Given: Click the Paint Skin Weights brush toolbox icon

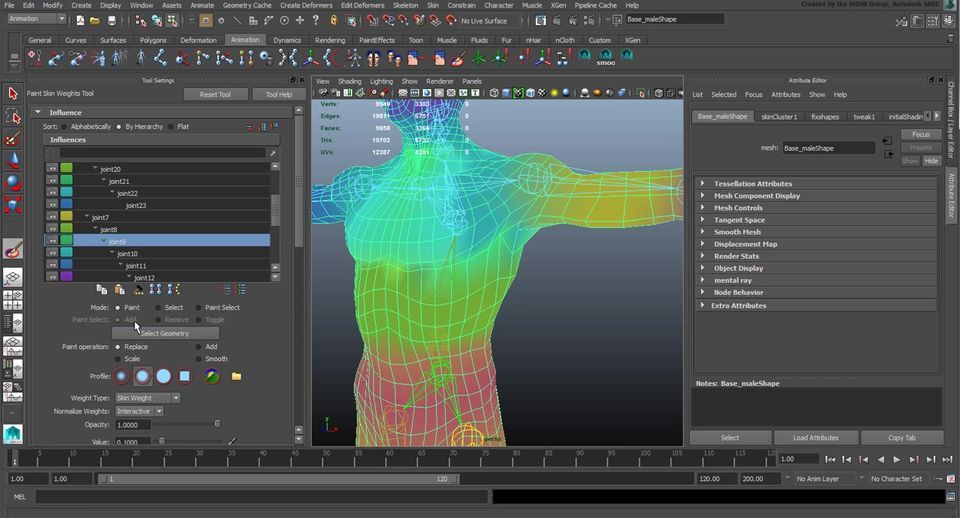Looking at the screenshot, I should tap(13, 249).
